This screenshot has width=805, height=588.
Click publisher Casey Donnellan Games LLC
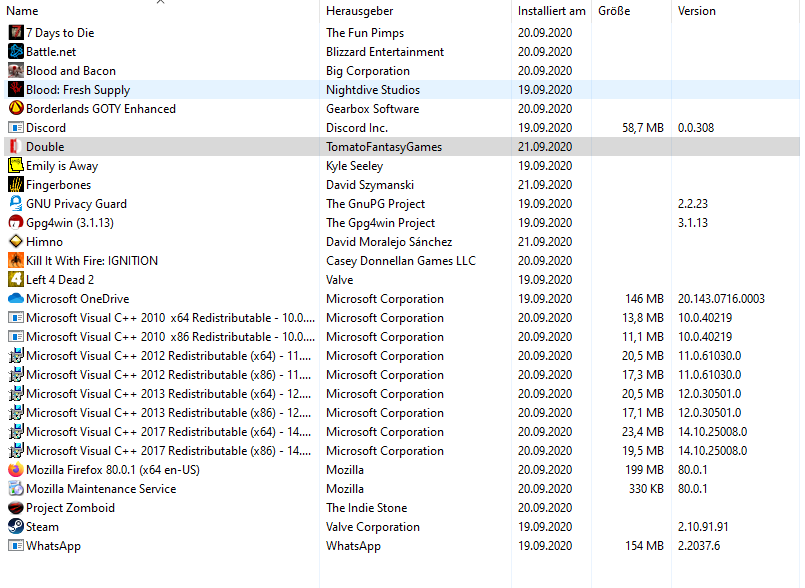[401, 261]
